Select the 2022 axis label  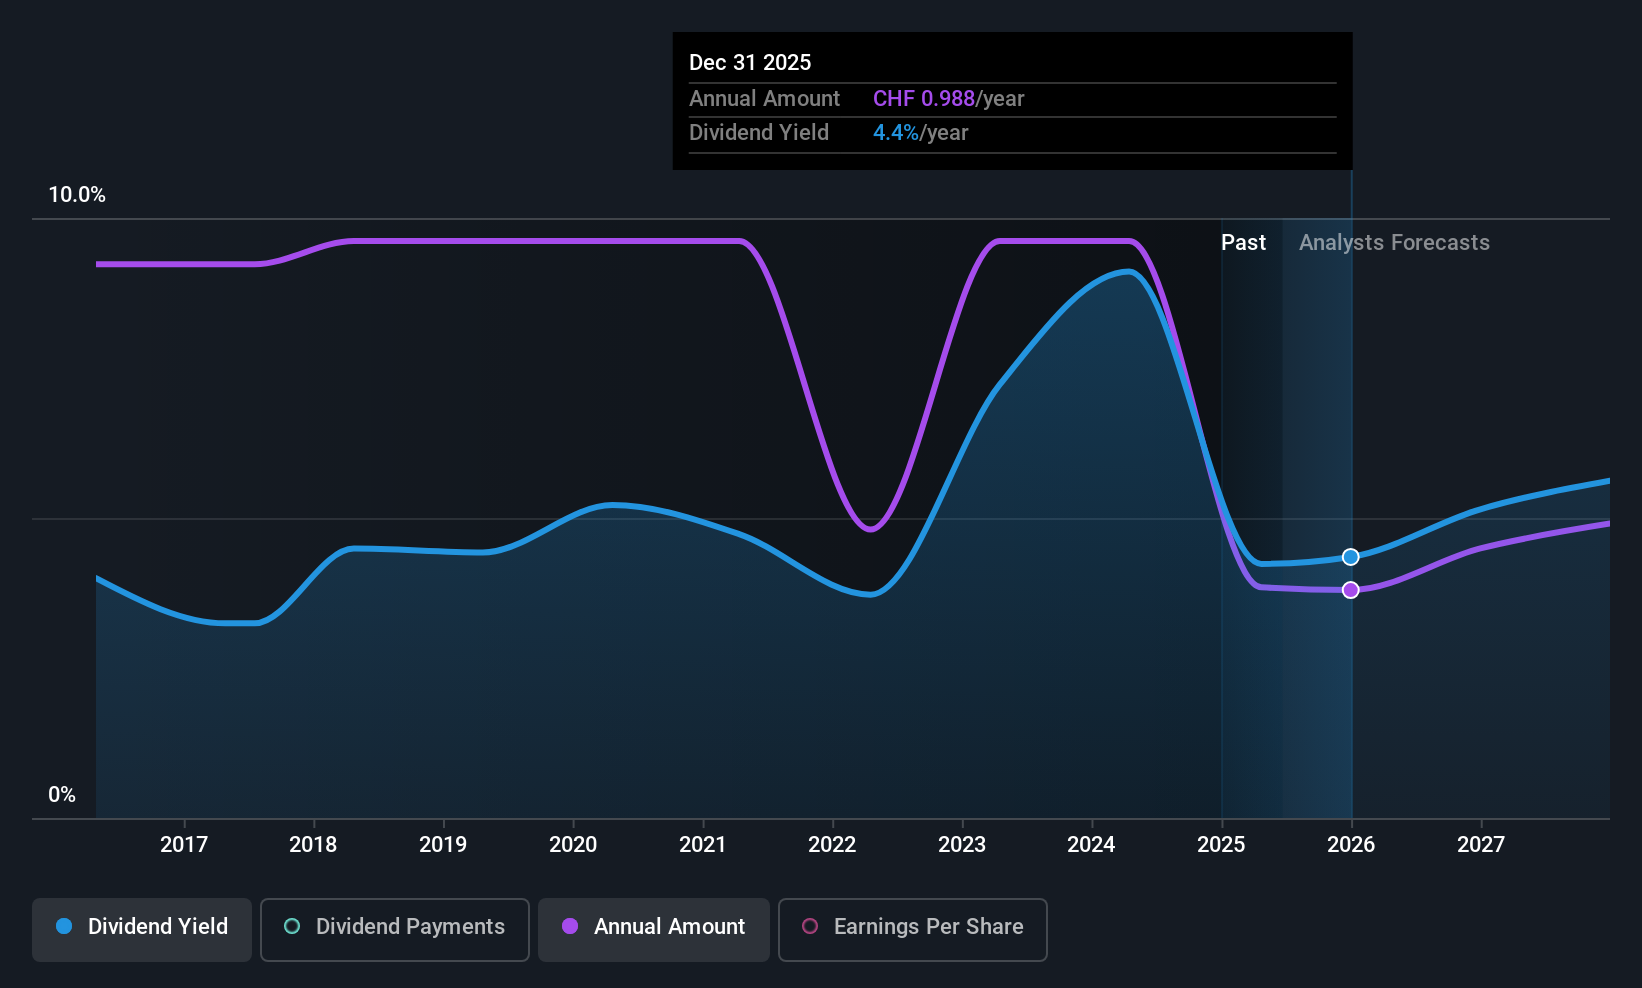click(x=832, y=845)
